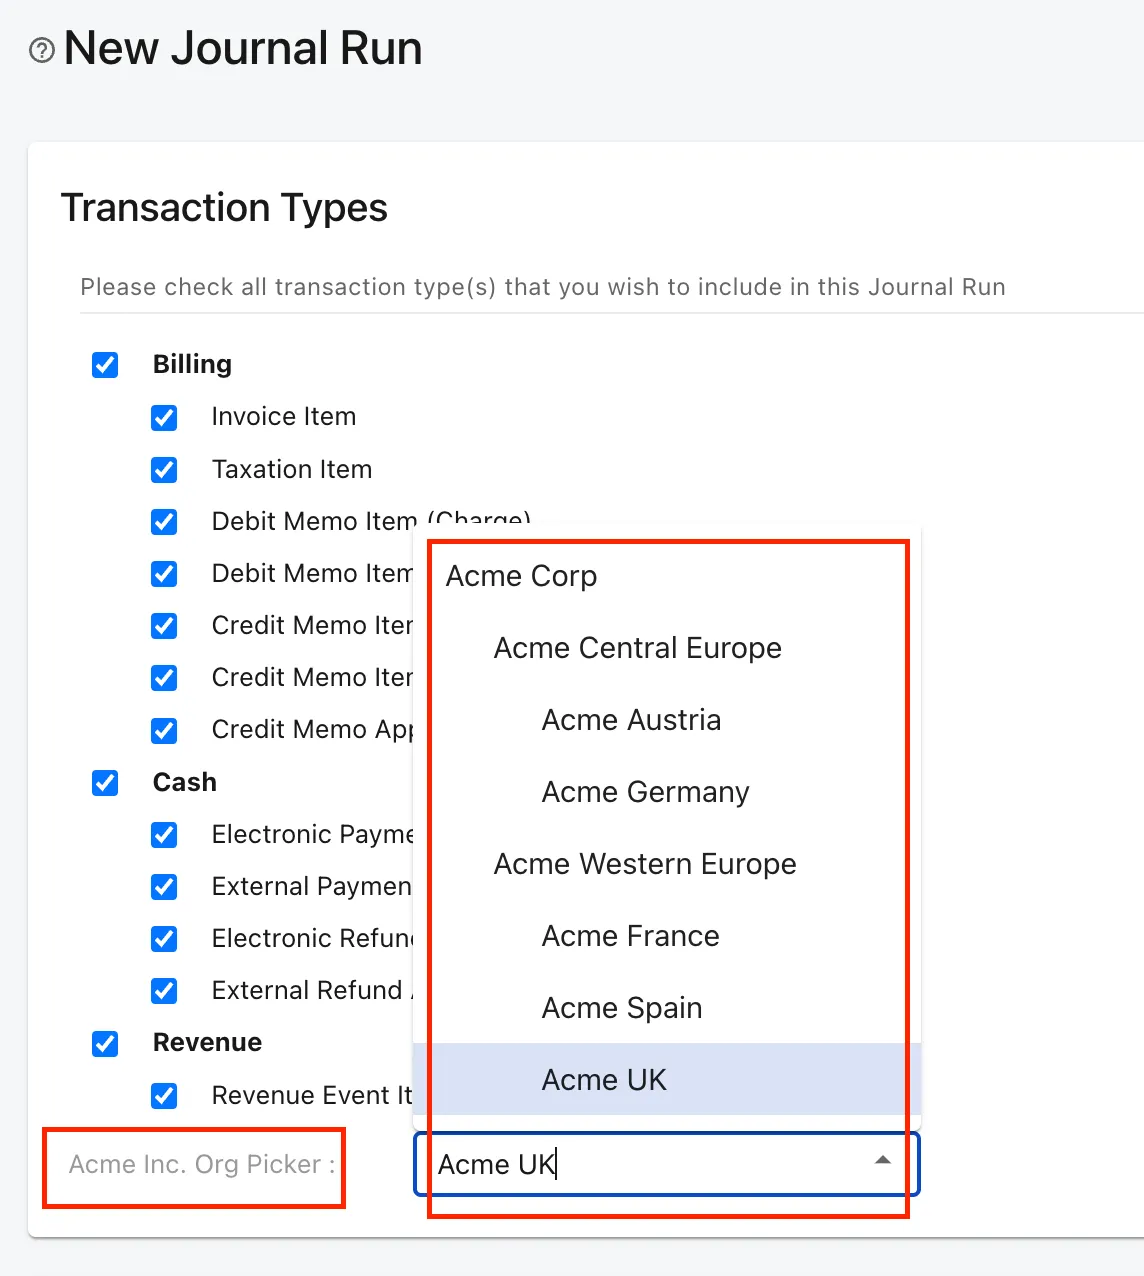The width and height of the screenshot is (1144, 1276).
Task: Click the Billing group label
Action: click(192, 364)
